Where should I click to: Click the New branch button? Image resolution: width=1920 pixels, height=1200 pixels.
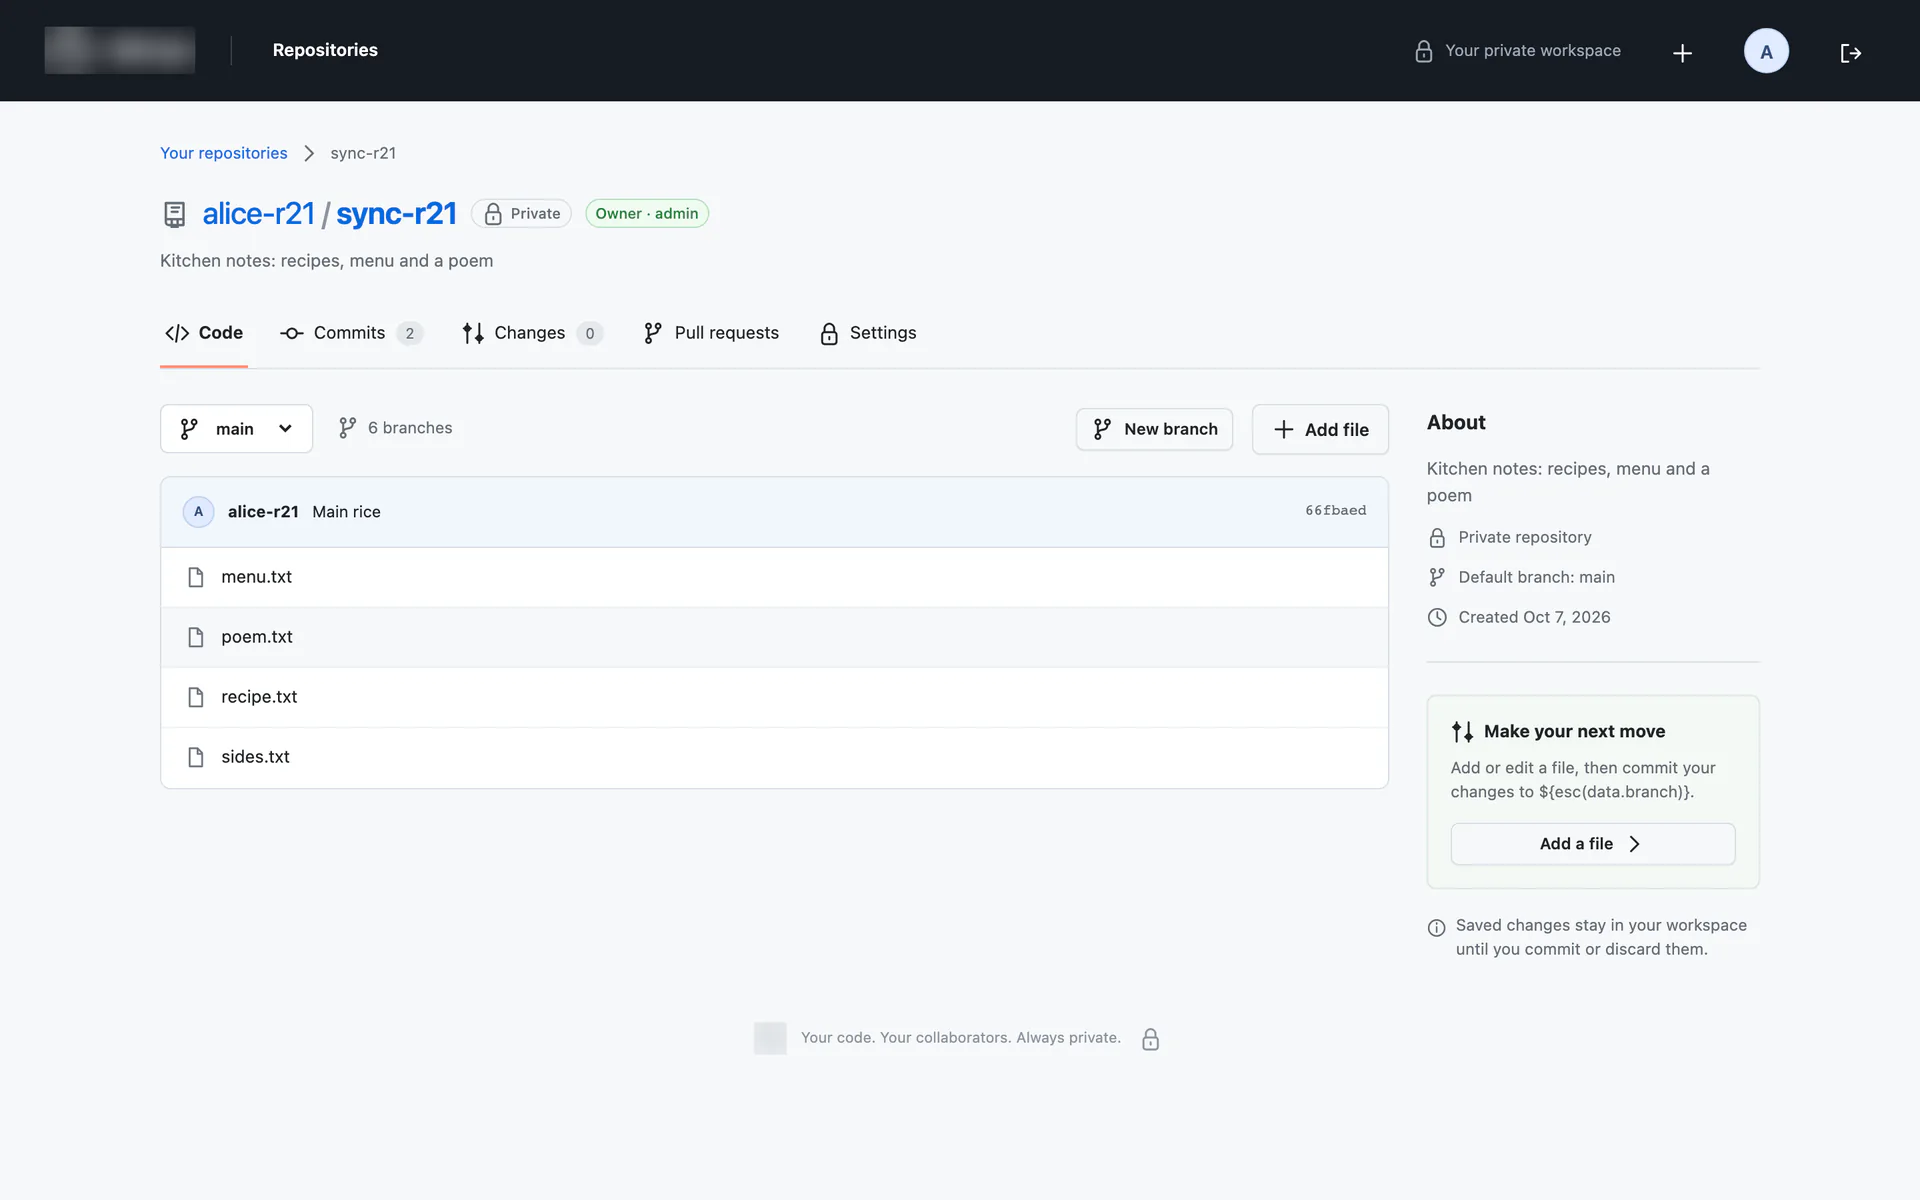[x=1154, y=429]
